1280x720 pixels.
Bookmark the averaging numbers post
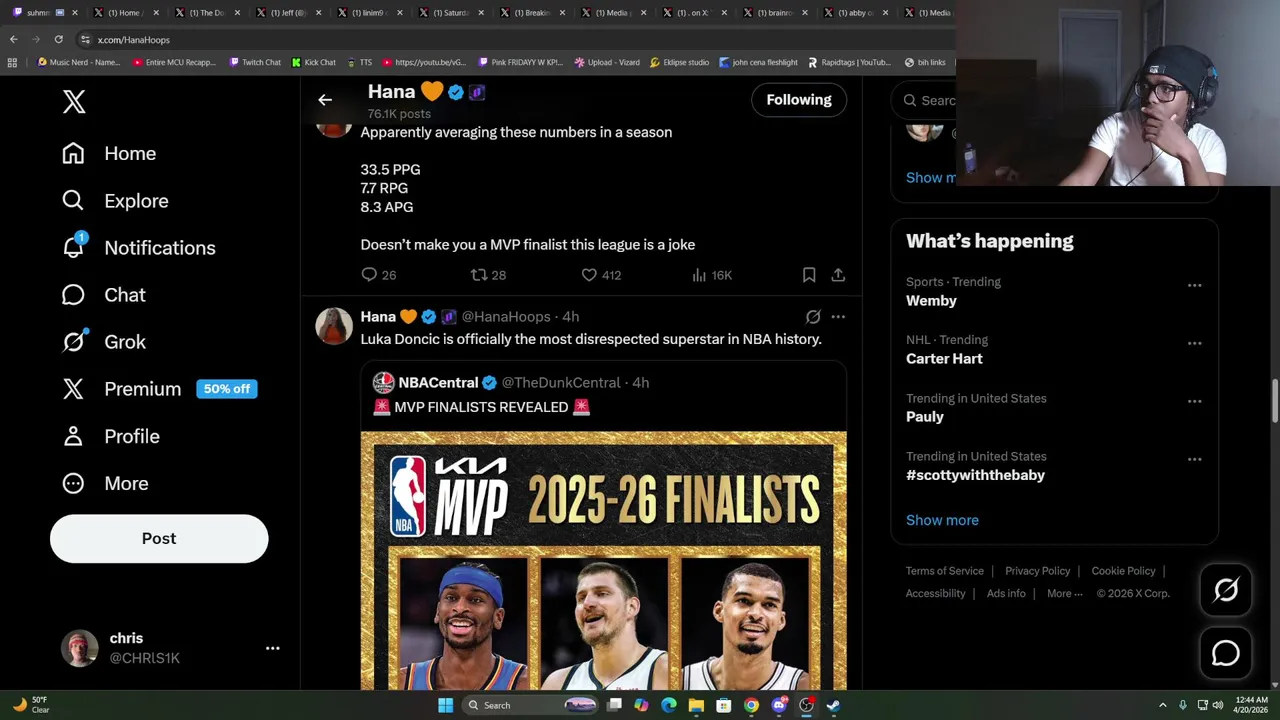point(809,274)
